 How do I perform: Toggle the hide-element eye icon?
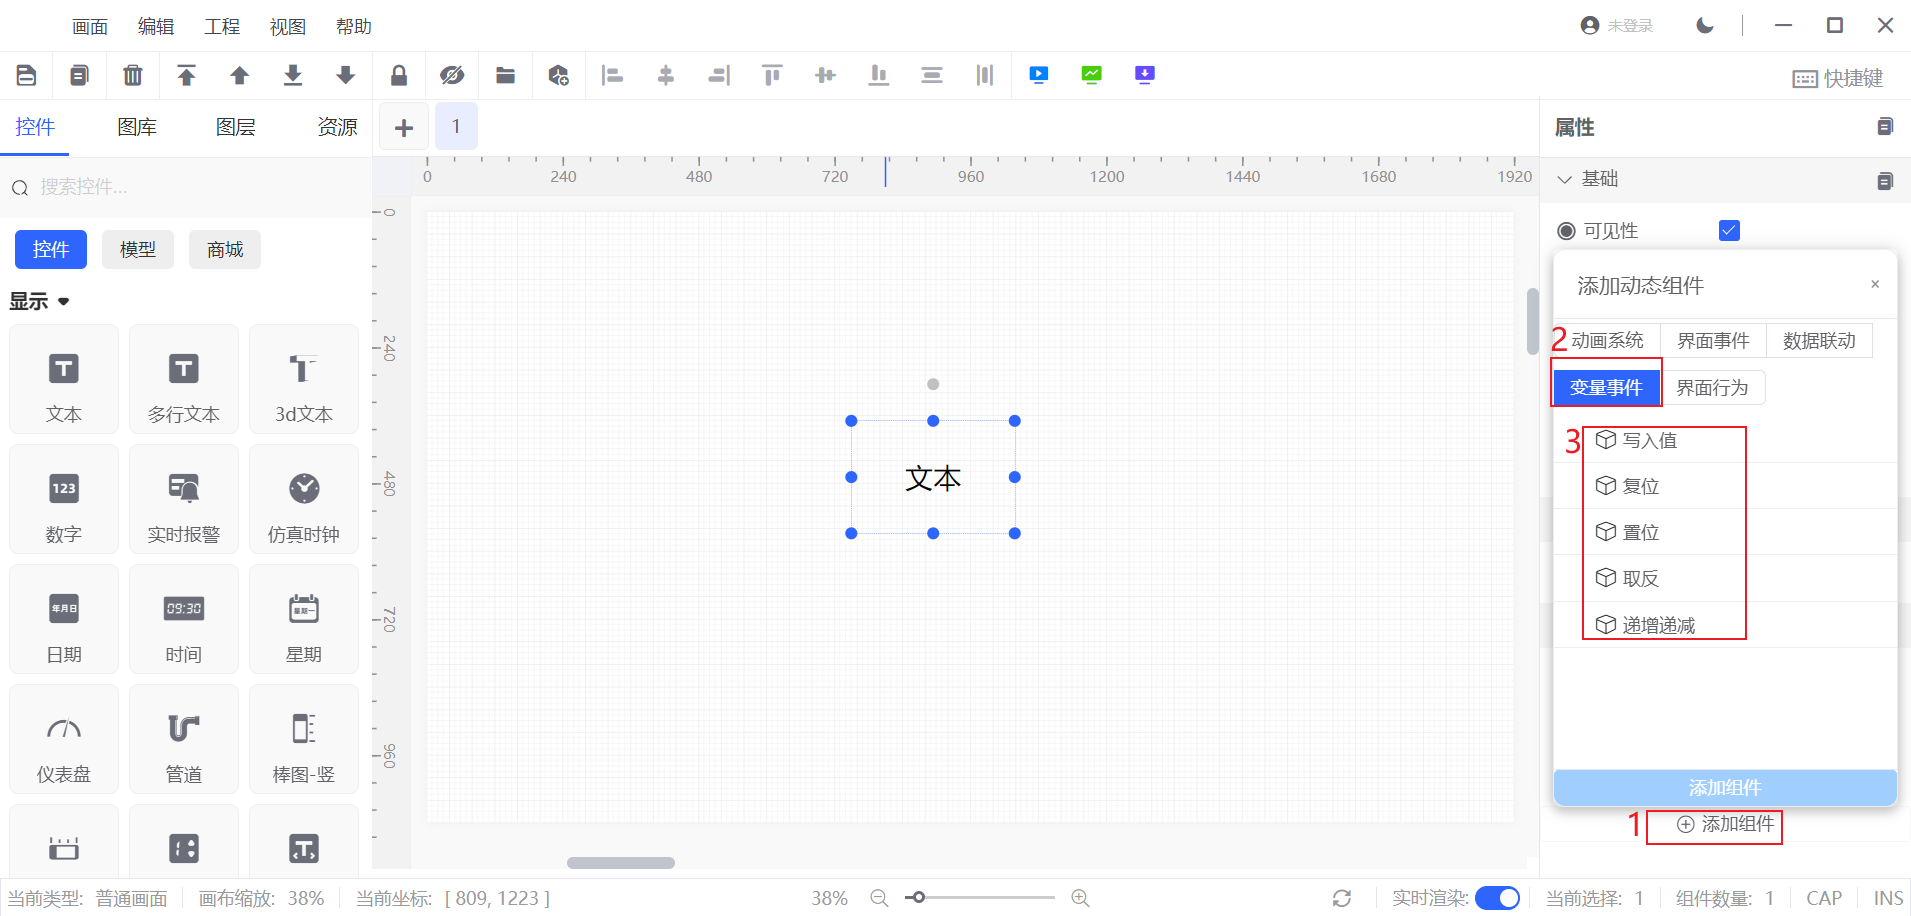[x=452, y=75]
